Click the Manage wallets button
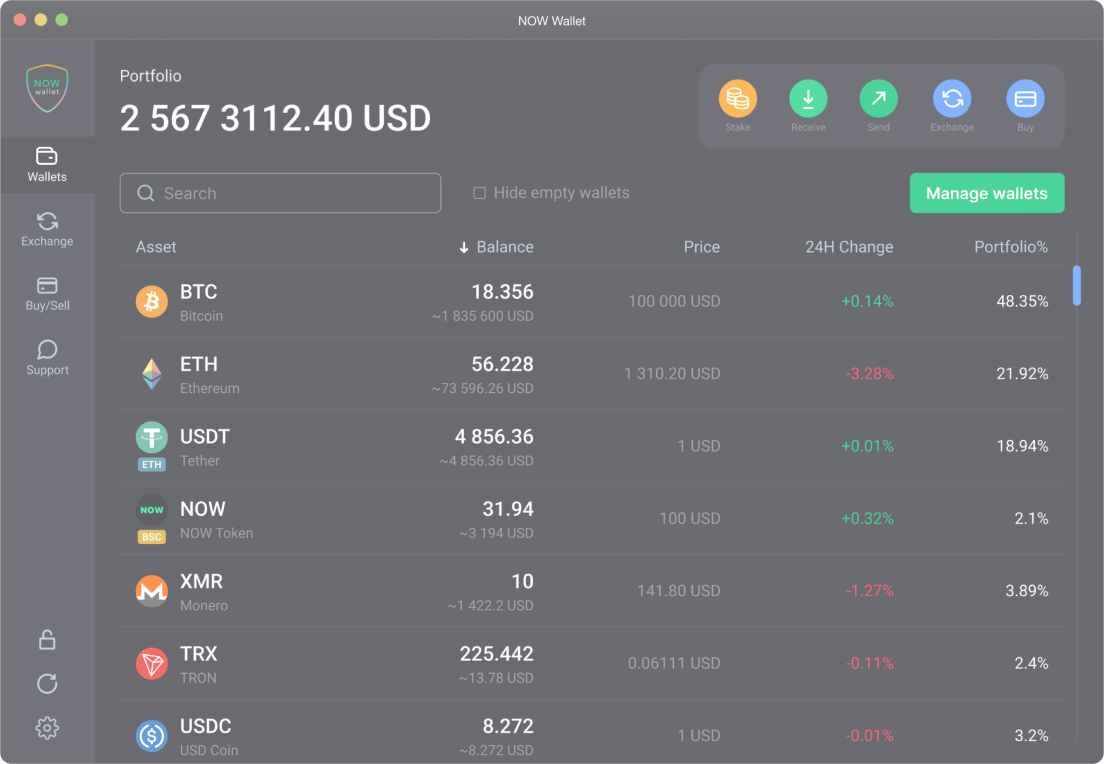The height and width of the screenshot is (764, 1104). pyautogui.click(x=987, y=193)
